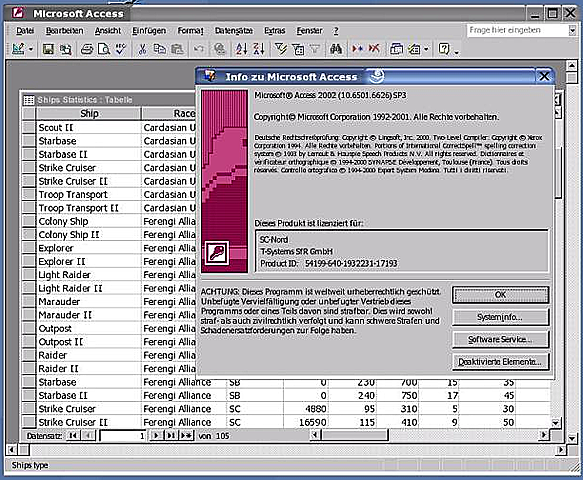Click the table's scroll right arrow

tap(544, 435)
